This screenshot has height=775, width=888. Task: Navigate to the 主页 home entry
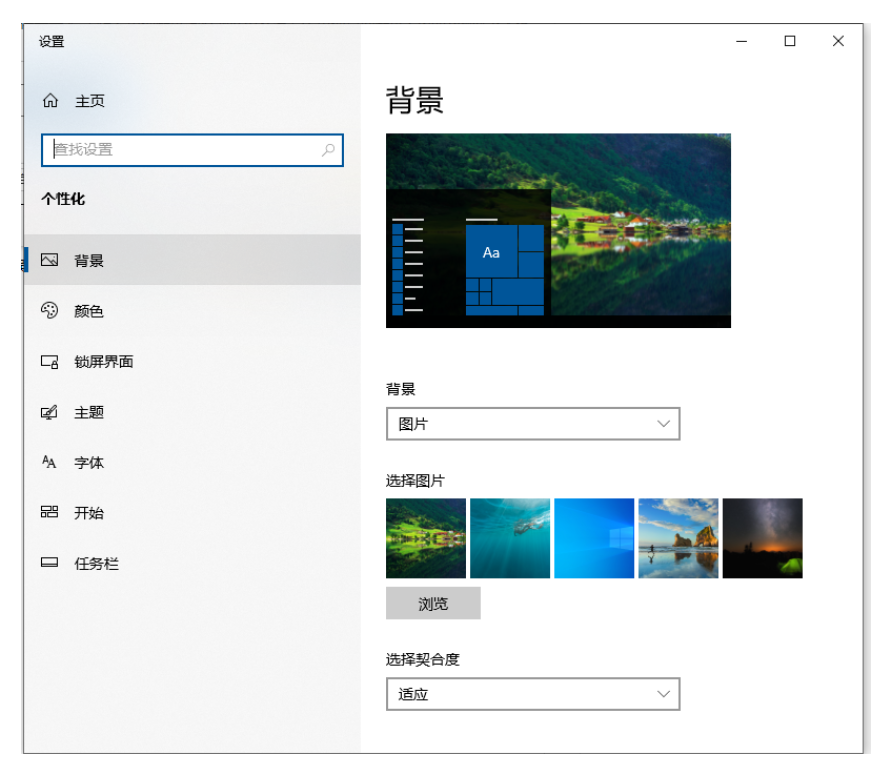88,101
